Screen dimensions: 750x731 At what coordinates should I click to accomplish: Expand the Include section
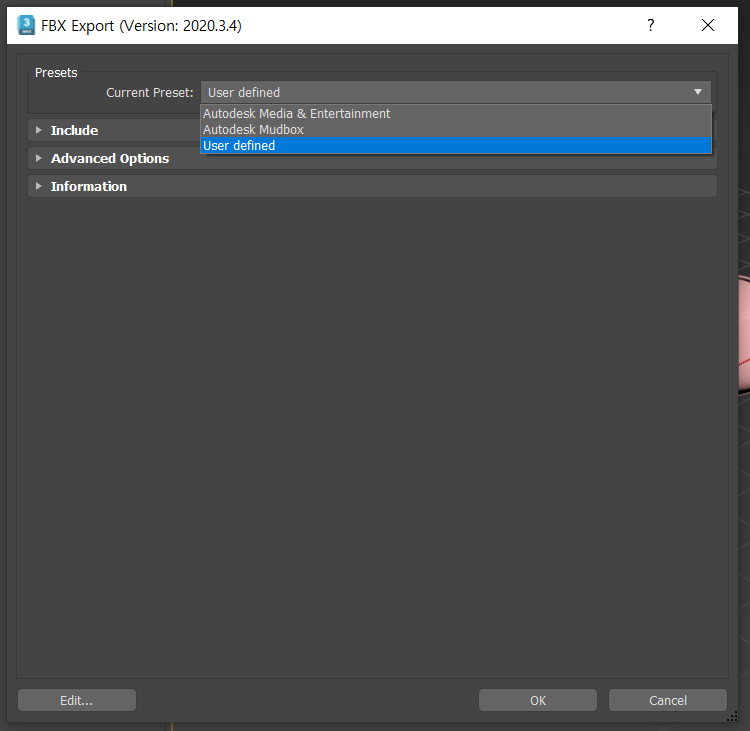point(39,130)
